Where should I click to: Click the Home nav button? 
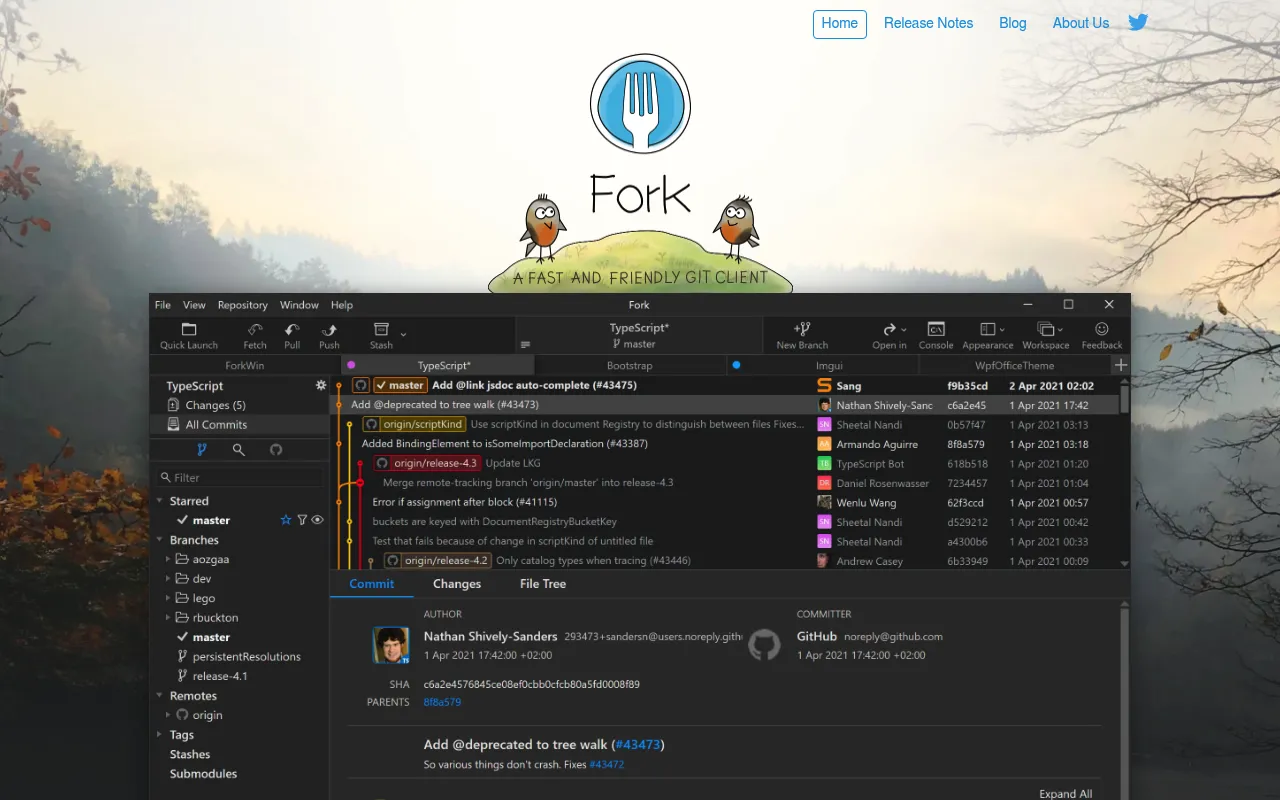point(840,24)
